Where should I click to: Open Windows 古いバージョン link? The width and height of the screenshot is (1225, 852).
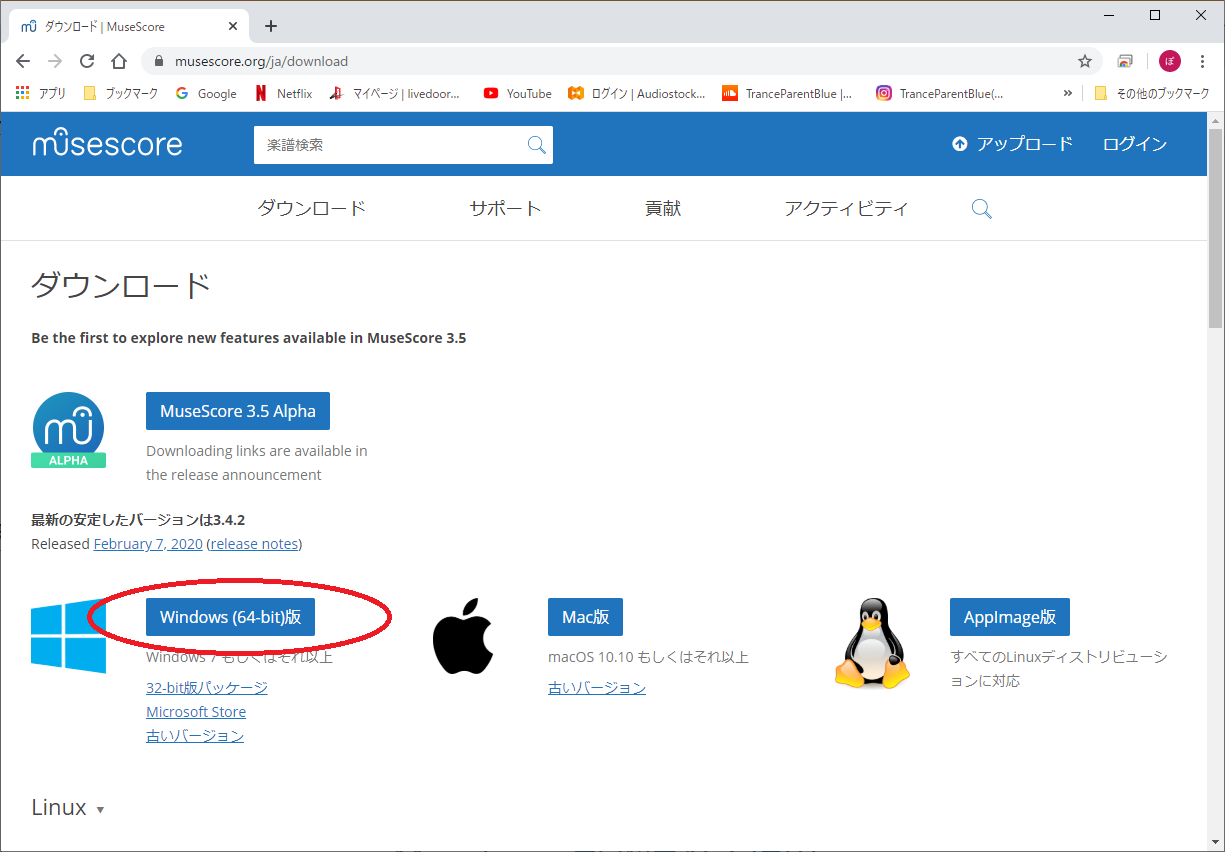pyautogui.click(x=195, y=735)
